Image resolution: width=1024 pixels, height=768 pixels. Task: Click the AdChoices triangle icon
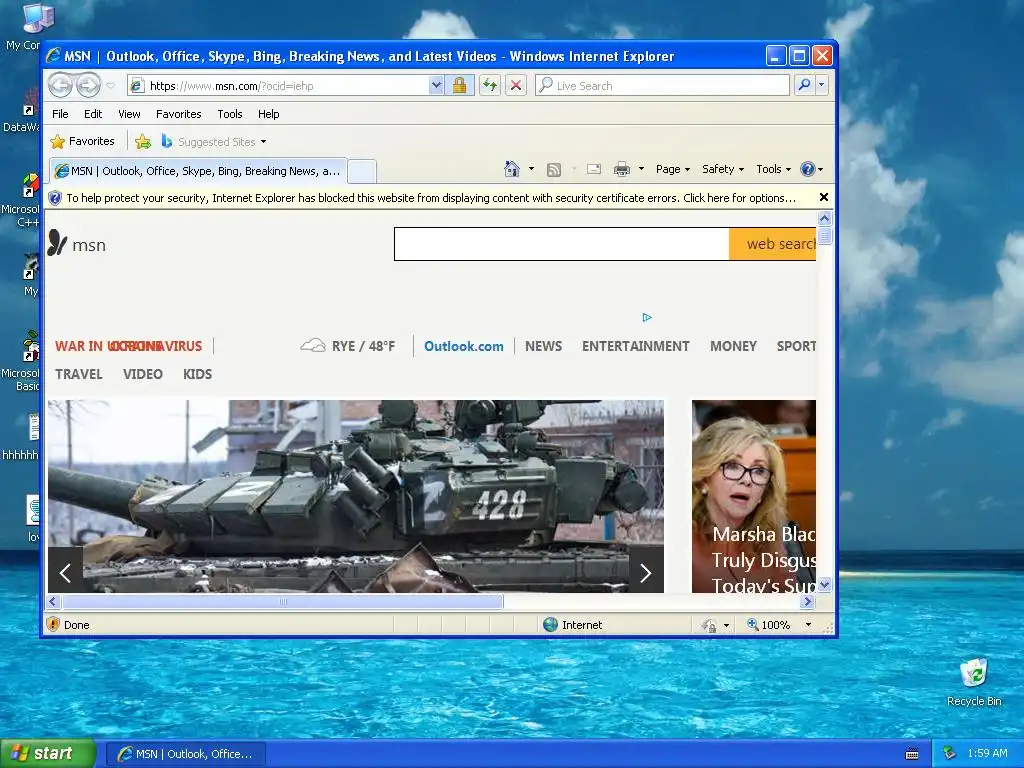(647, 317)
